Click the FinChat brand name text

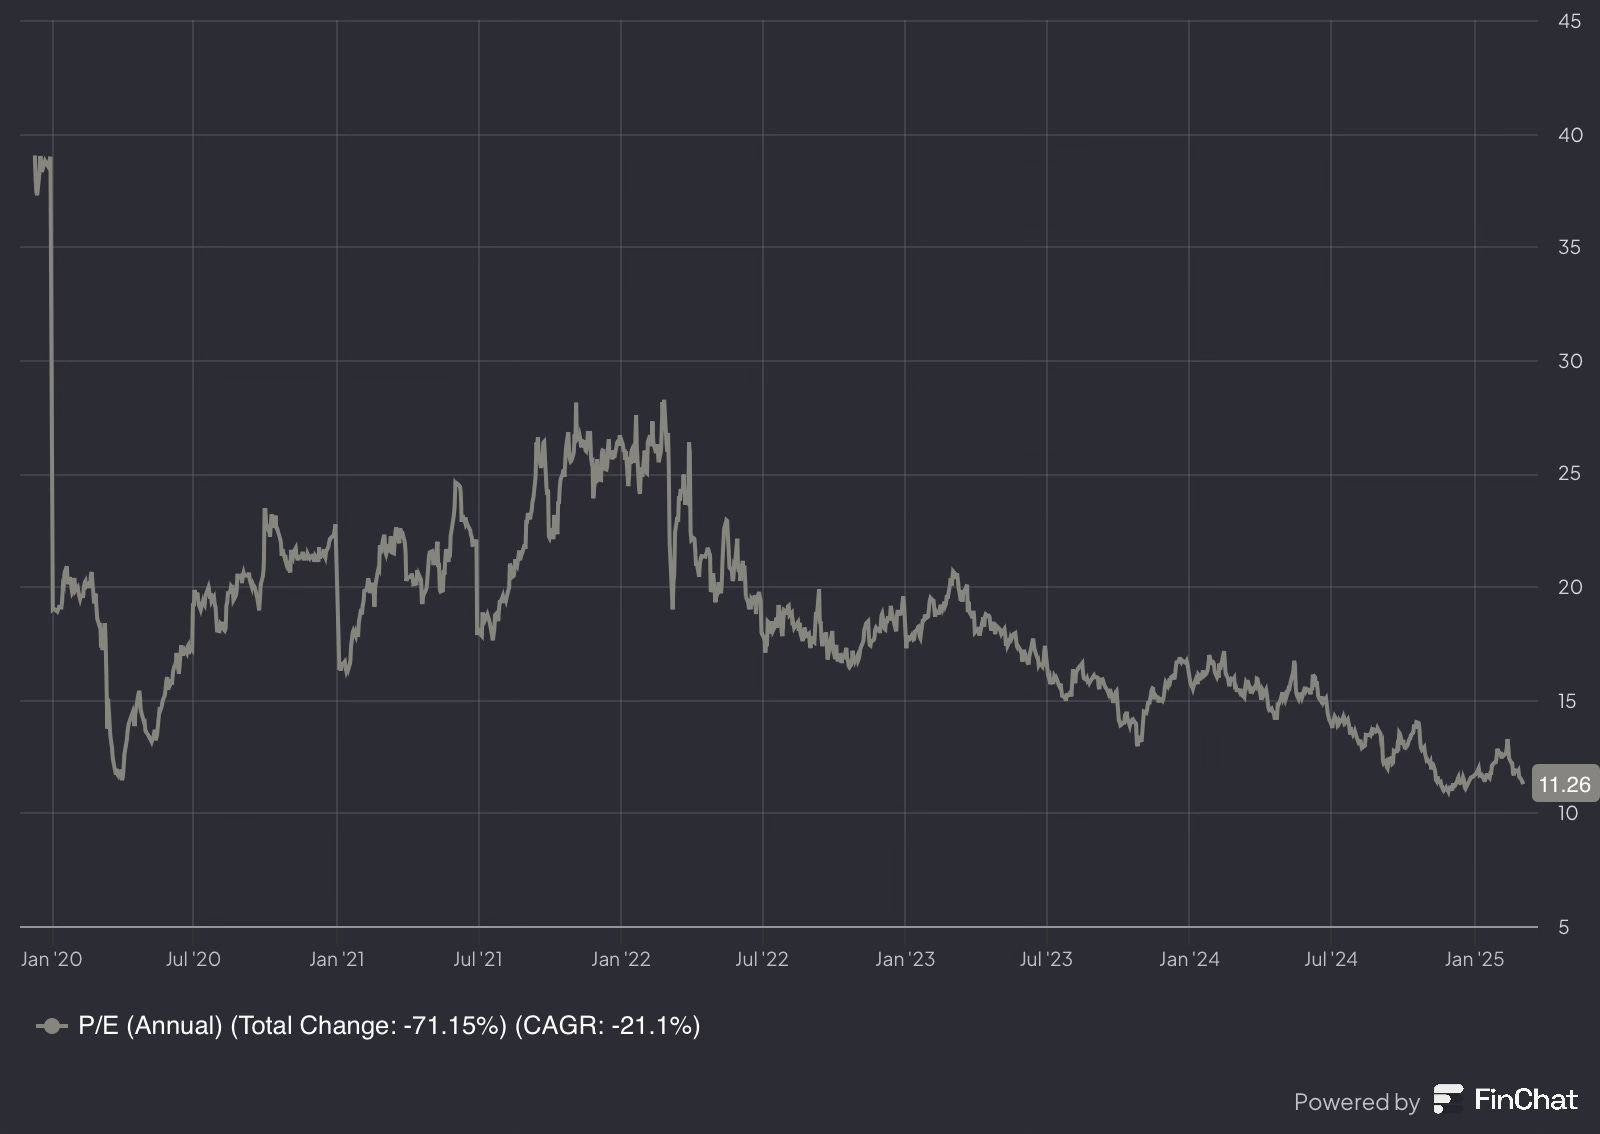(x=1526, y=1100)
